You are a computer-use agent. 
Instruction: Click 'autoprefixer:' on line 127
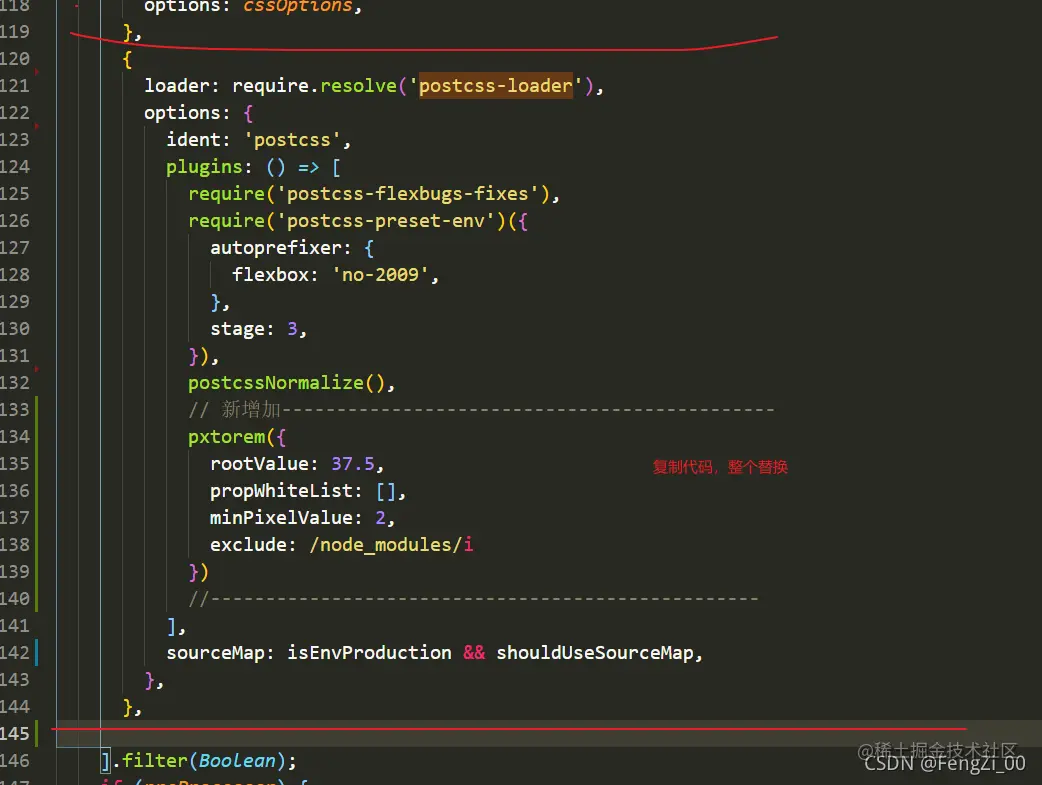click(280, 248)
